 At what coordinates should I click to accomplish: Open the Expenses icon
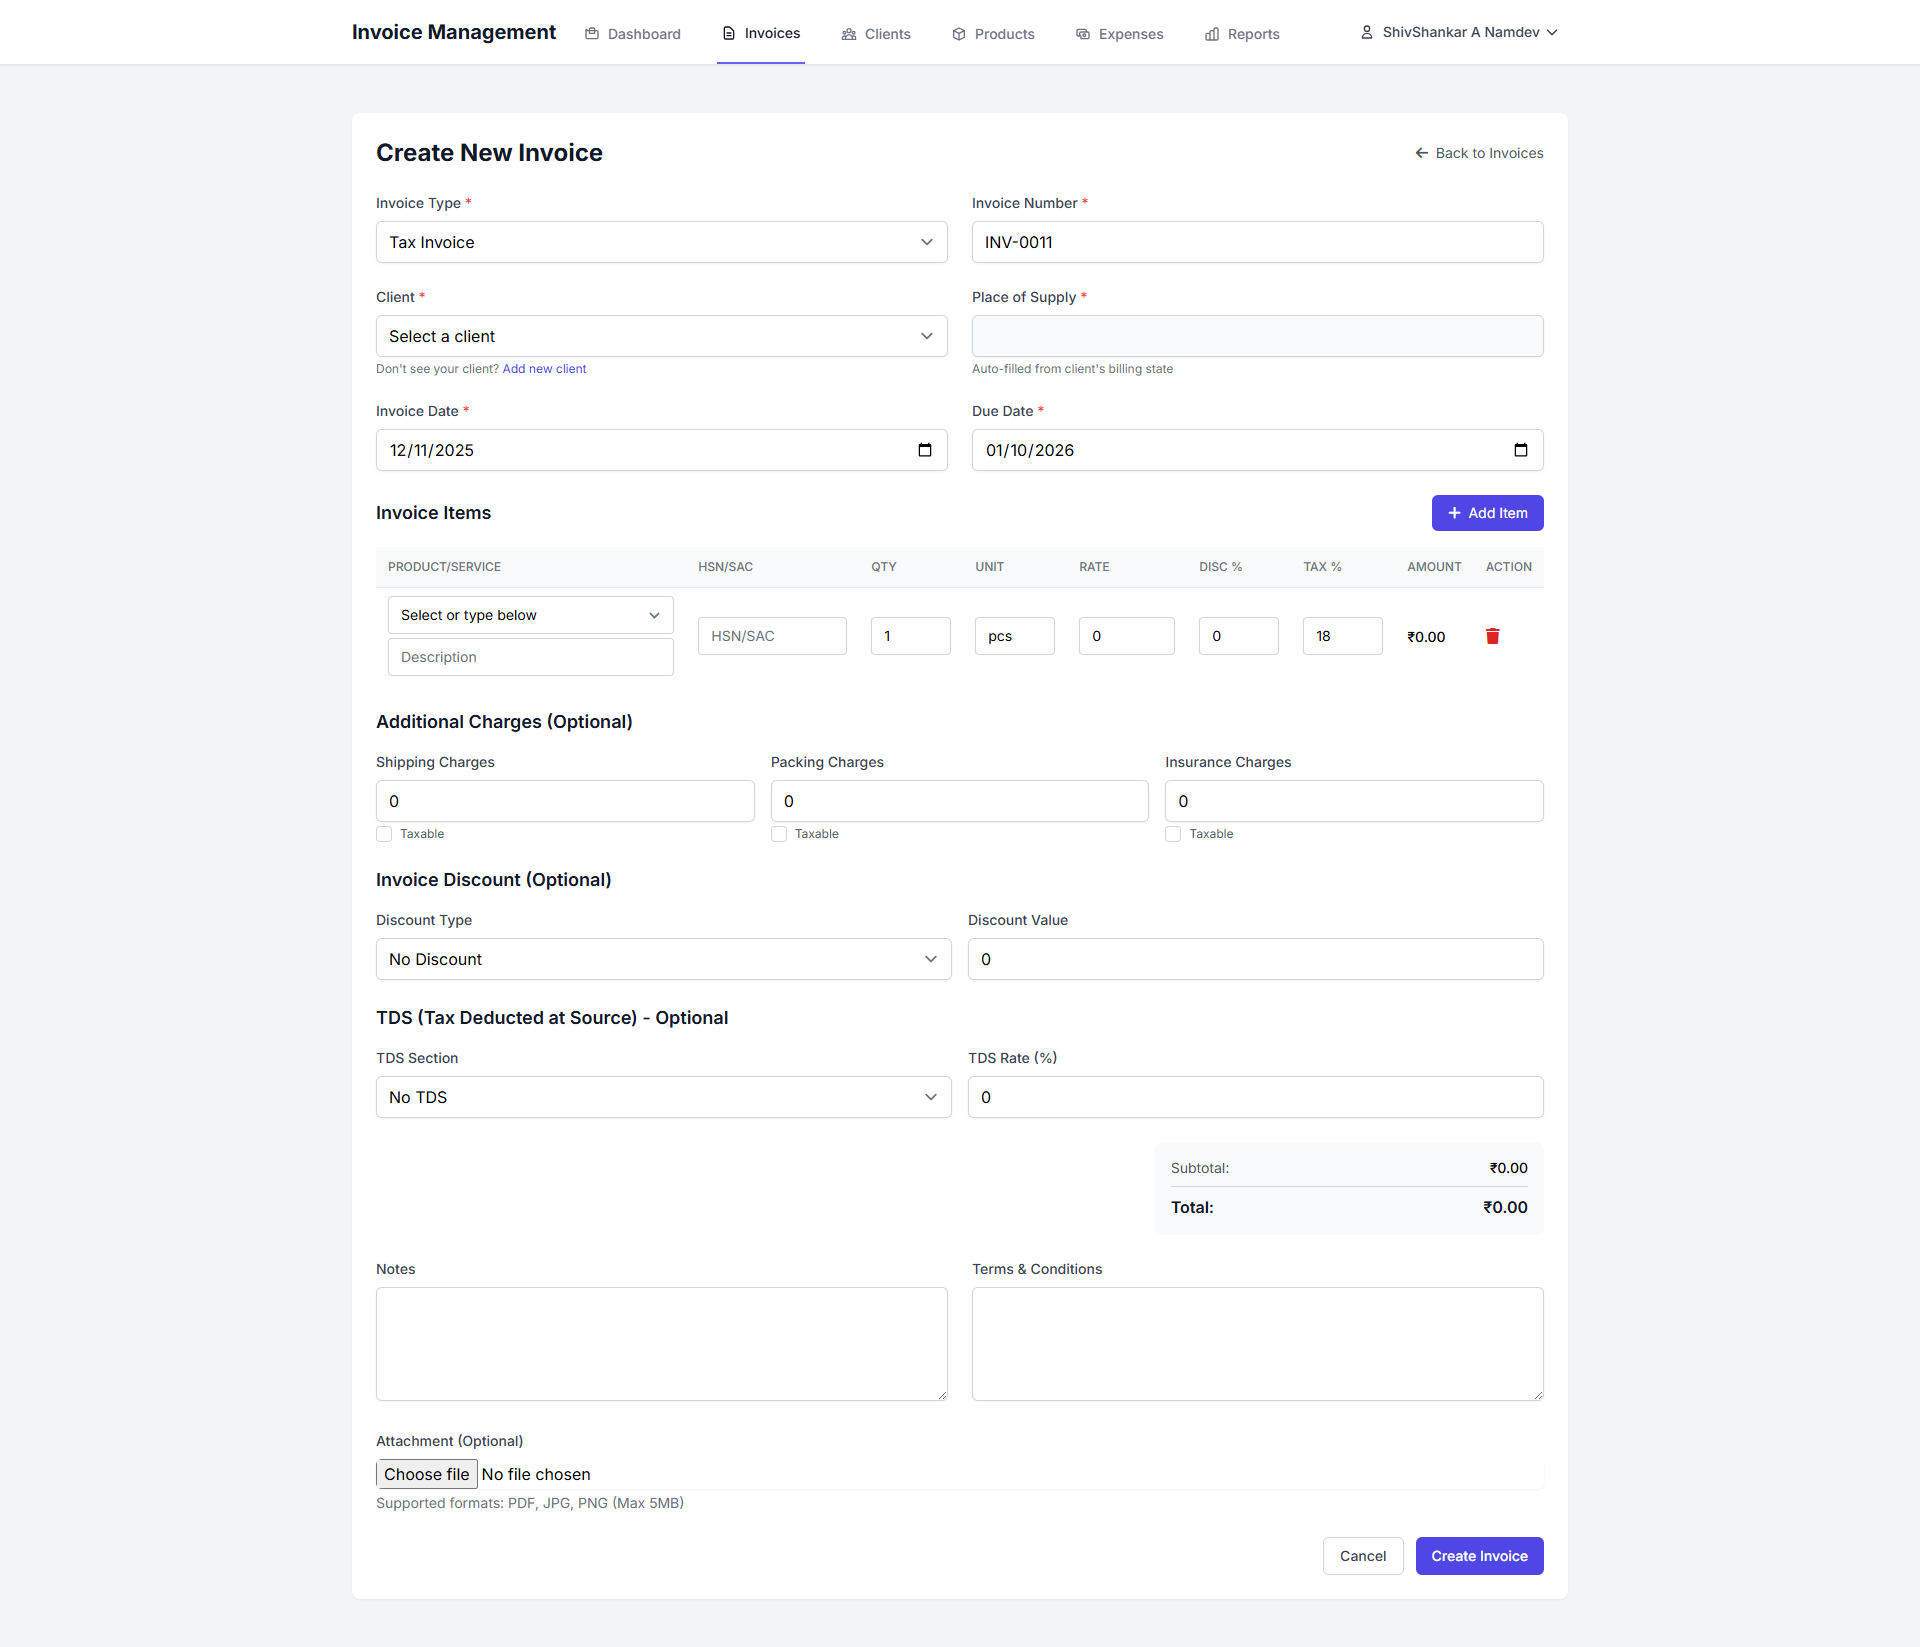coord(1083,33)
